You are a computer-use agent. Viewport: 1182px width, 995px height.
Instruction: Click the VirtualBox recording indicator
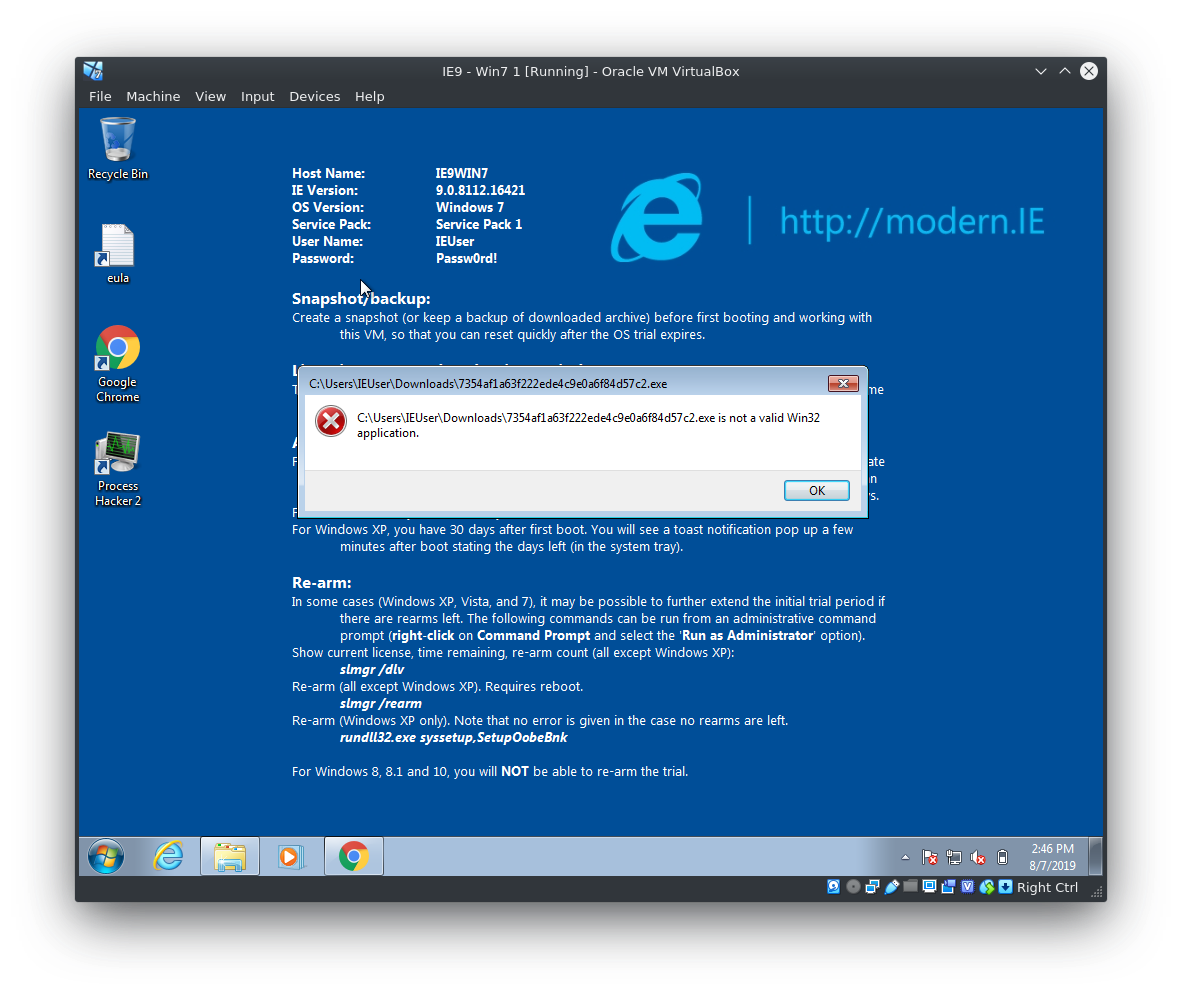[x=948, y=887]
